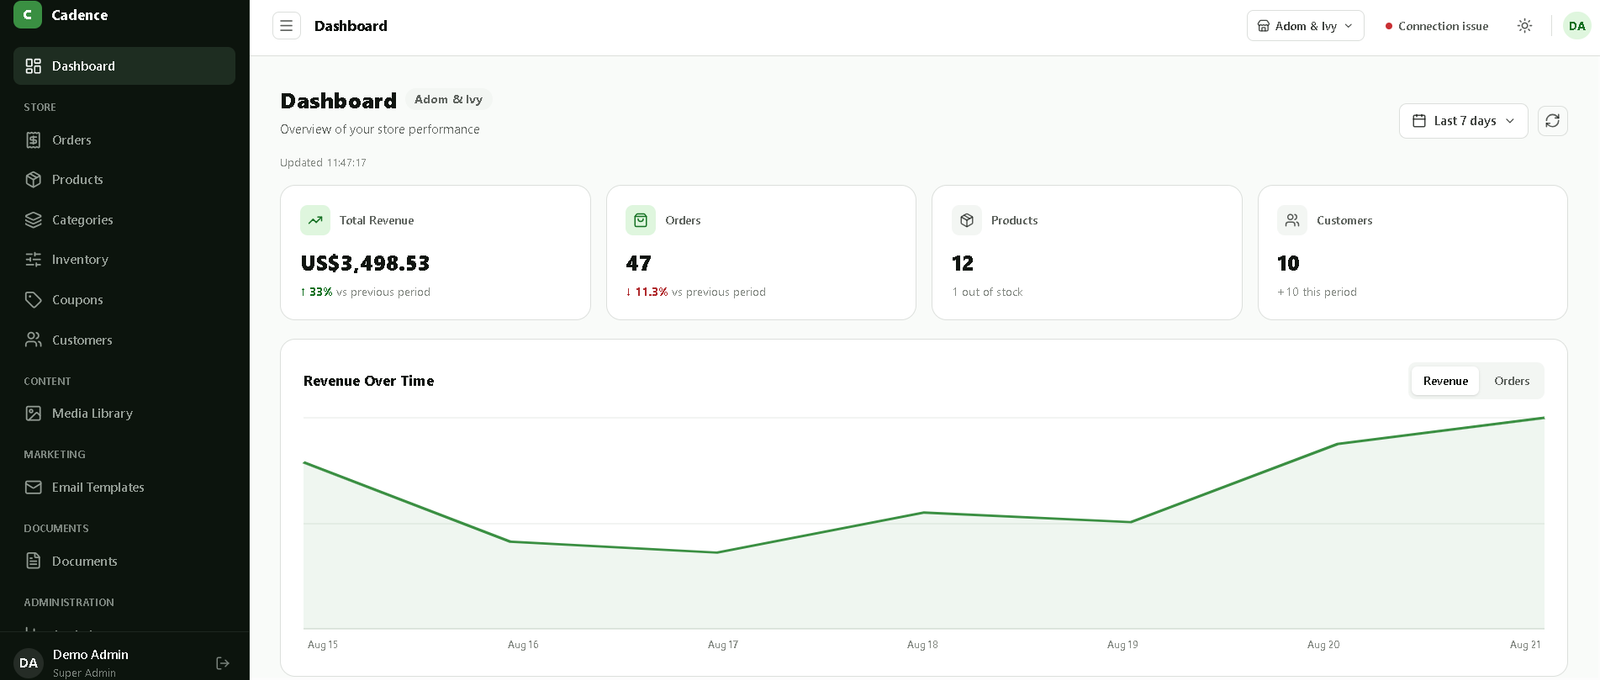The height and width of the screenshot is (680, 1600).
Task: Open the DA user avatar menu in header
Action: [x=1577, y=26]
